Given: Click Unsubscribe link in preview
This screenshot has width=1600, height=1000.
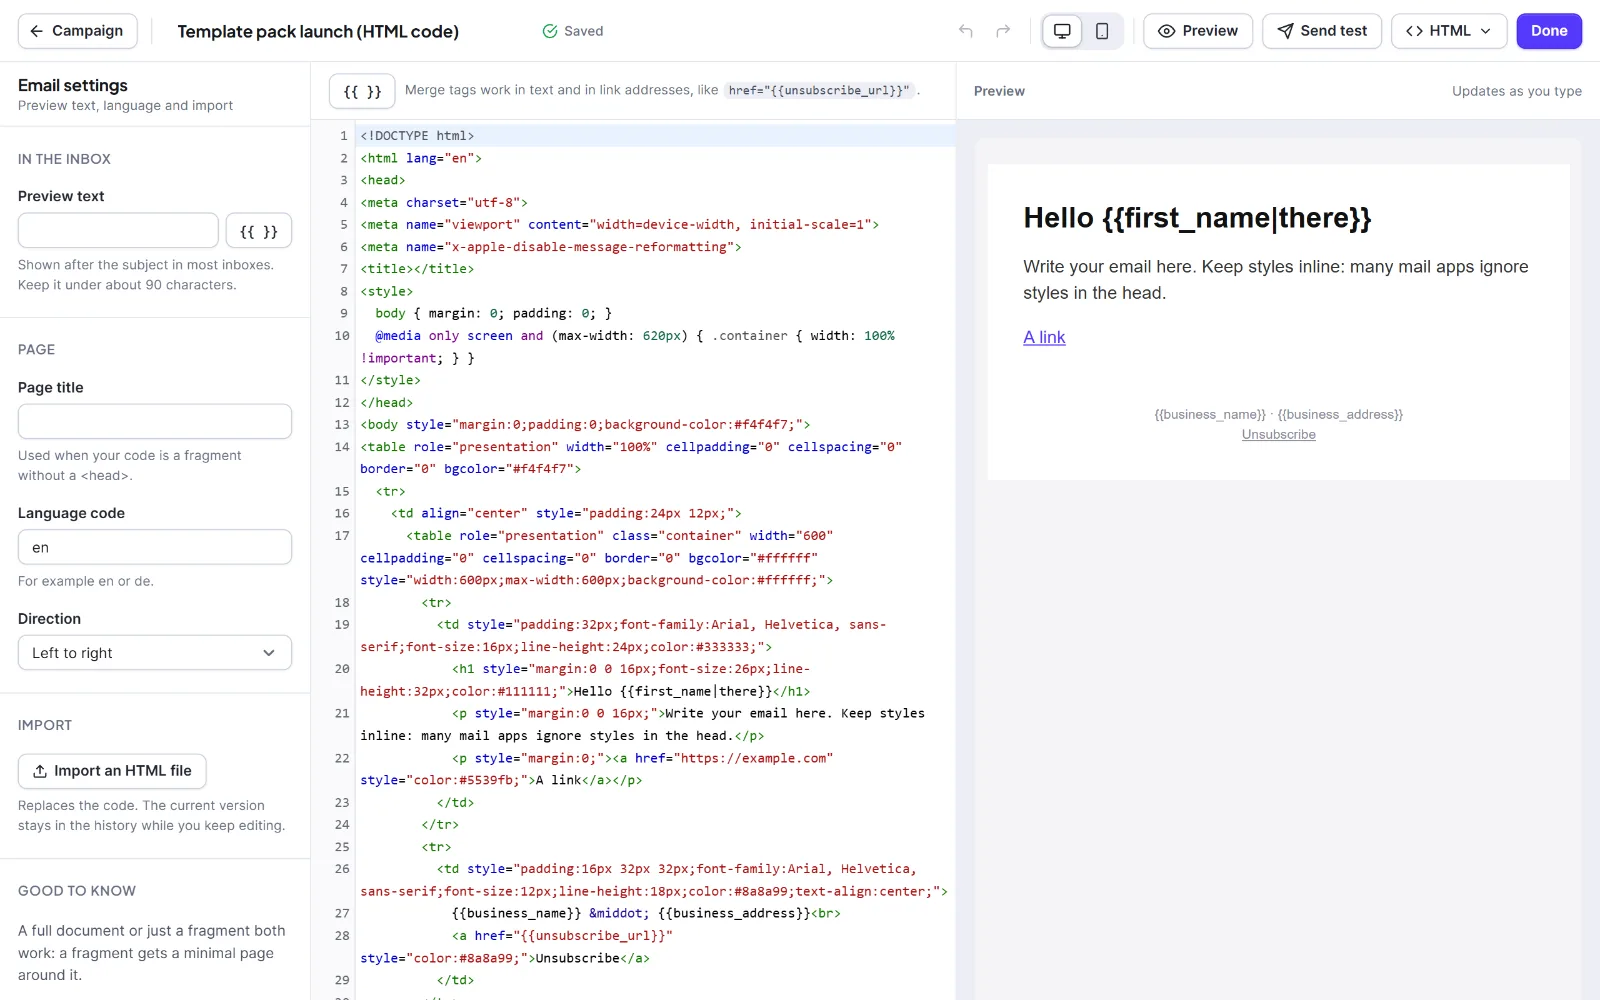Looking at the screenshot, I should [1279, 435].
